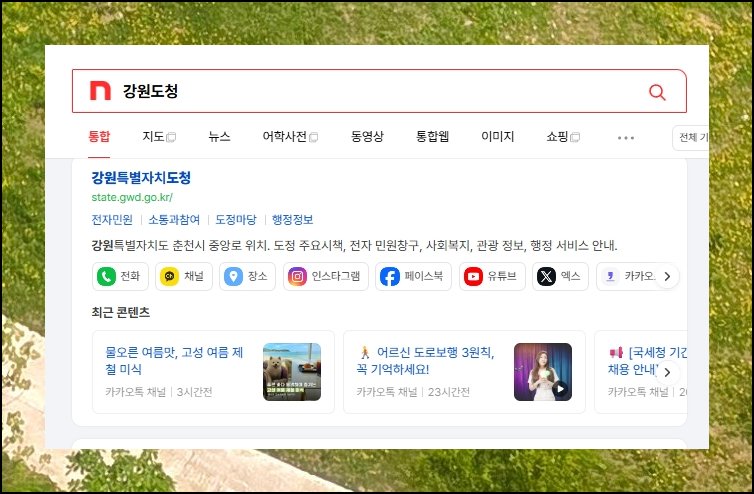Play the video on 어르신 도로보행 card
The image size is (754, 494).
[x=560, y=389]
